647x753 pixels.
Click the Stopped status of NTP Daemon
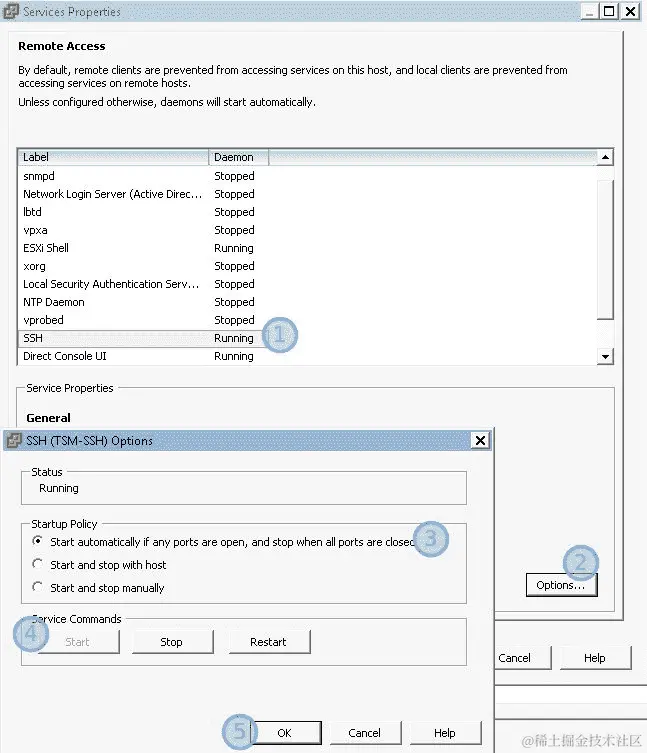pyautogui.click(x=234, y=302)
